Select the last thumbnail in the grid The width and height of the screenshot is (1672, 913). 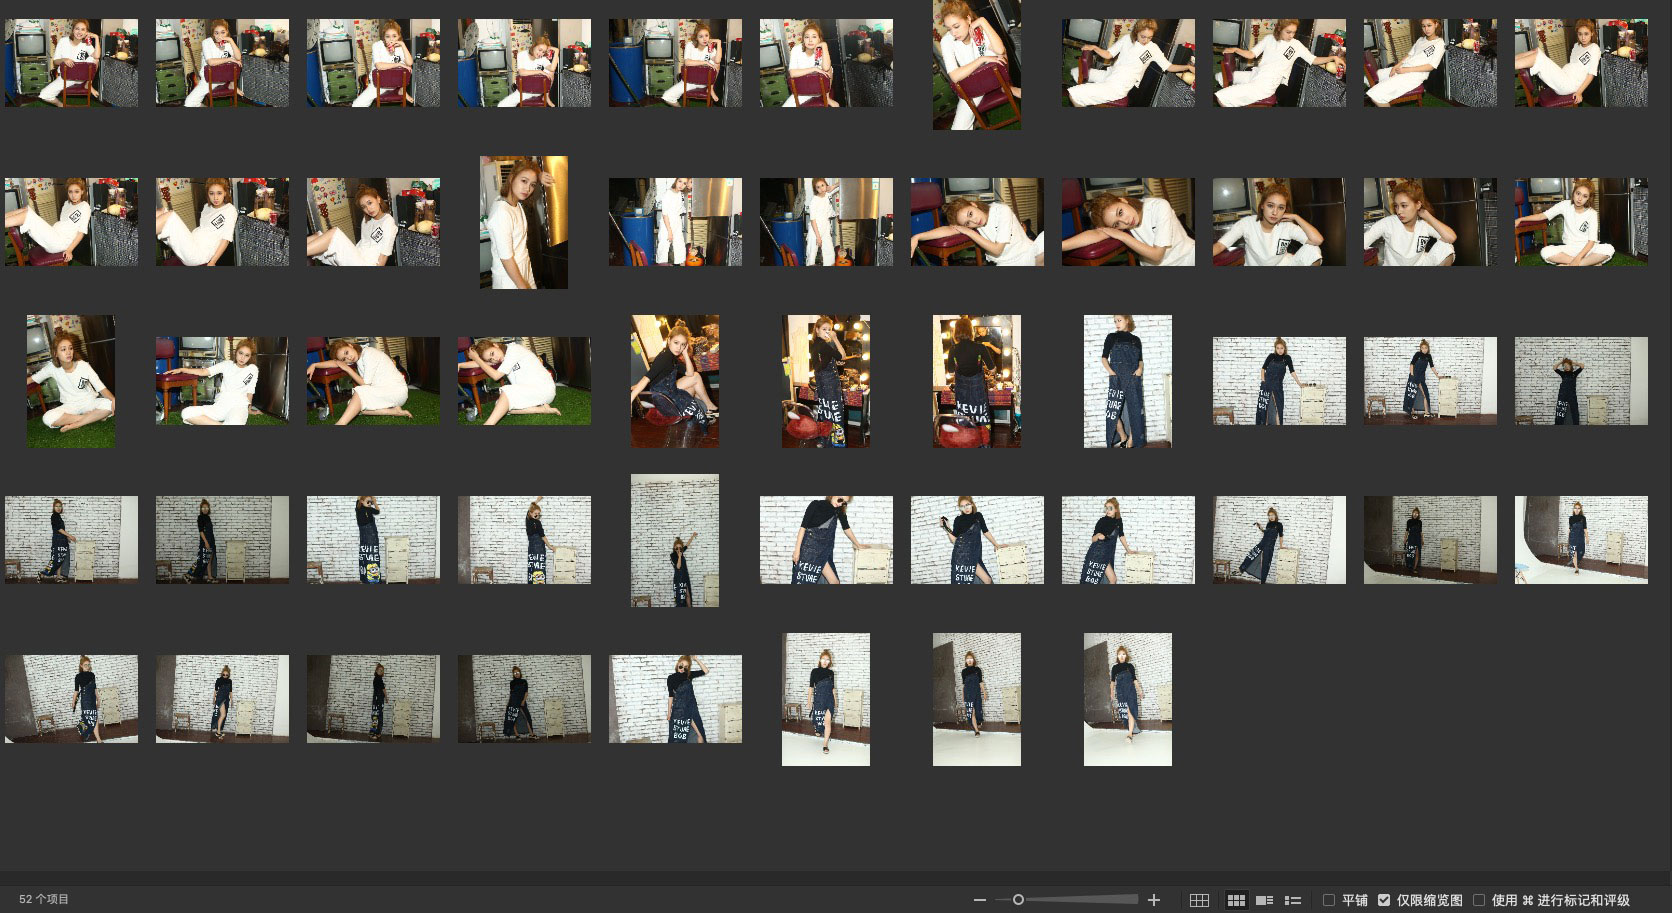(x=1127, y=699)
